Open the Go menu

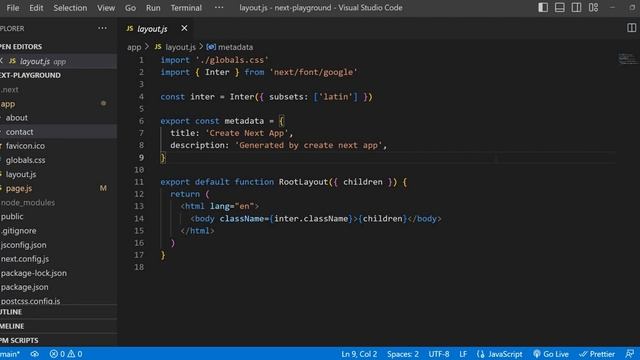(130, 8)
